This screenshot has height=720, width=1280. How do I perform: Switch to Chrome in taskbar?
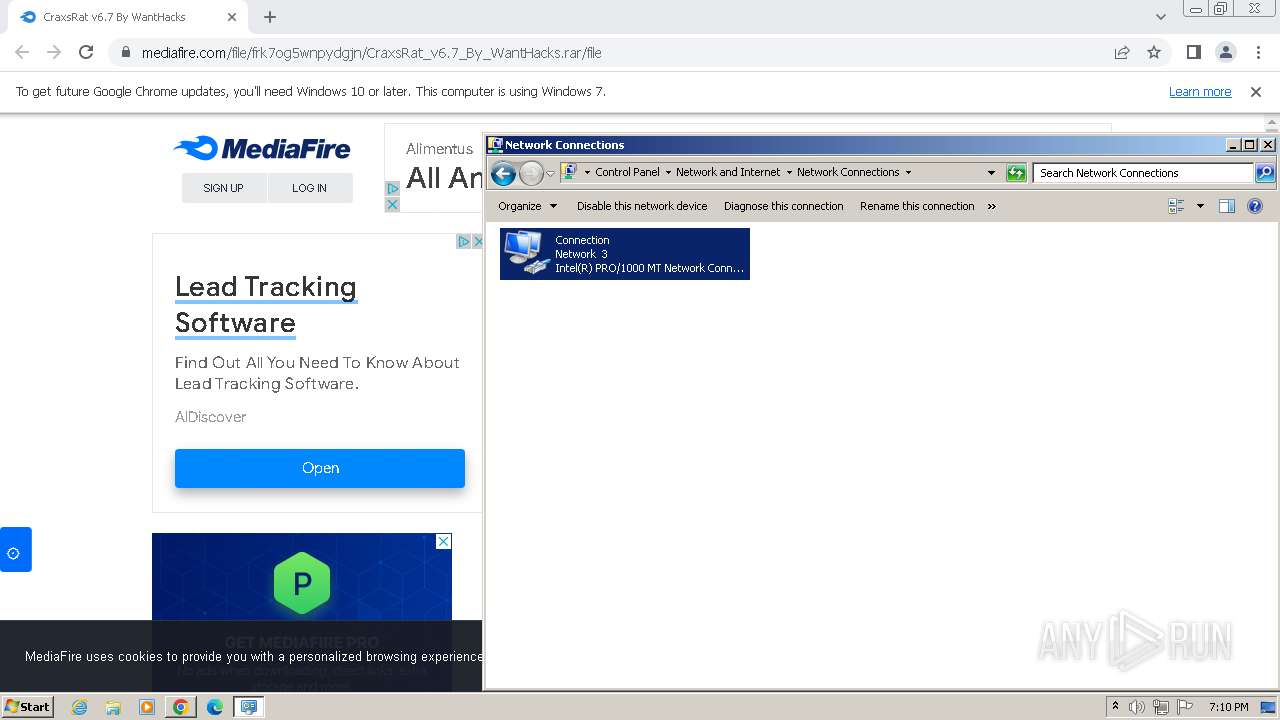tap(181, 707)
